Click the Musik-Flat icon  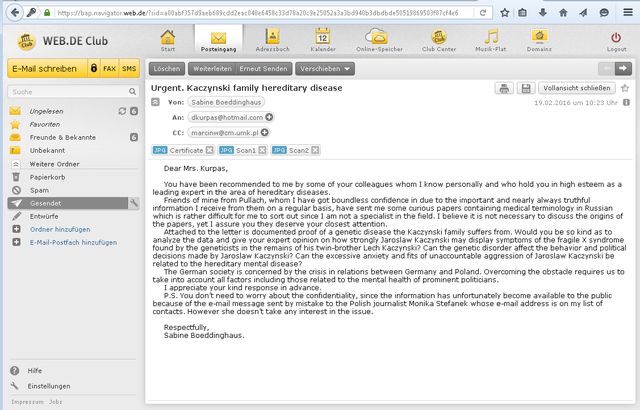[x=489, y=39]
